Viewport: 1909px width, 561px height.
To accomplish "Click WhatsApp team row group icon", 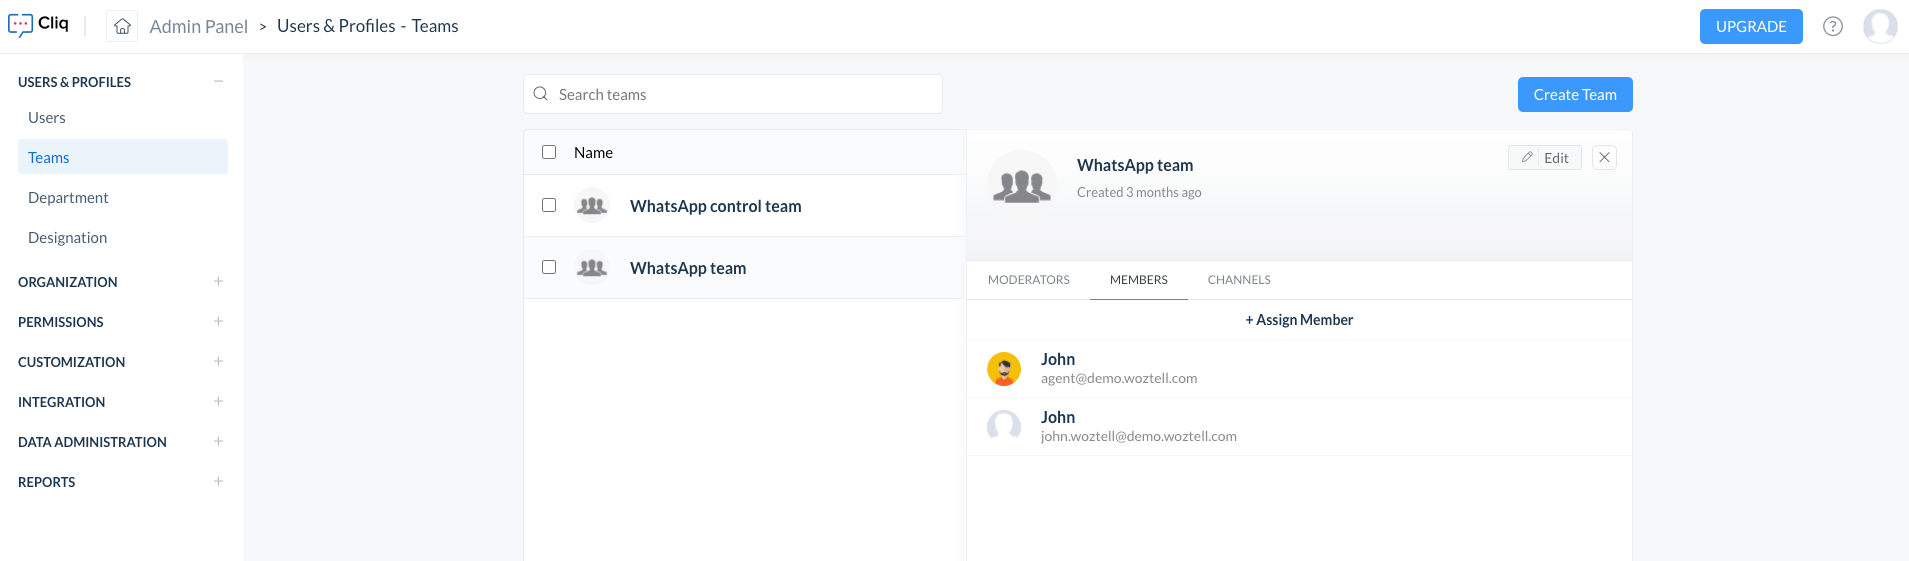I will click(x=592, y=268).
